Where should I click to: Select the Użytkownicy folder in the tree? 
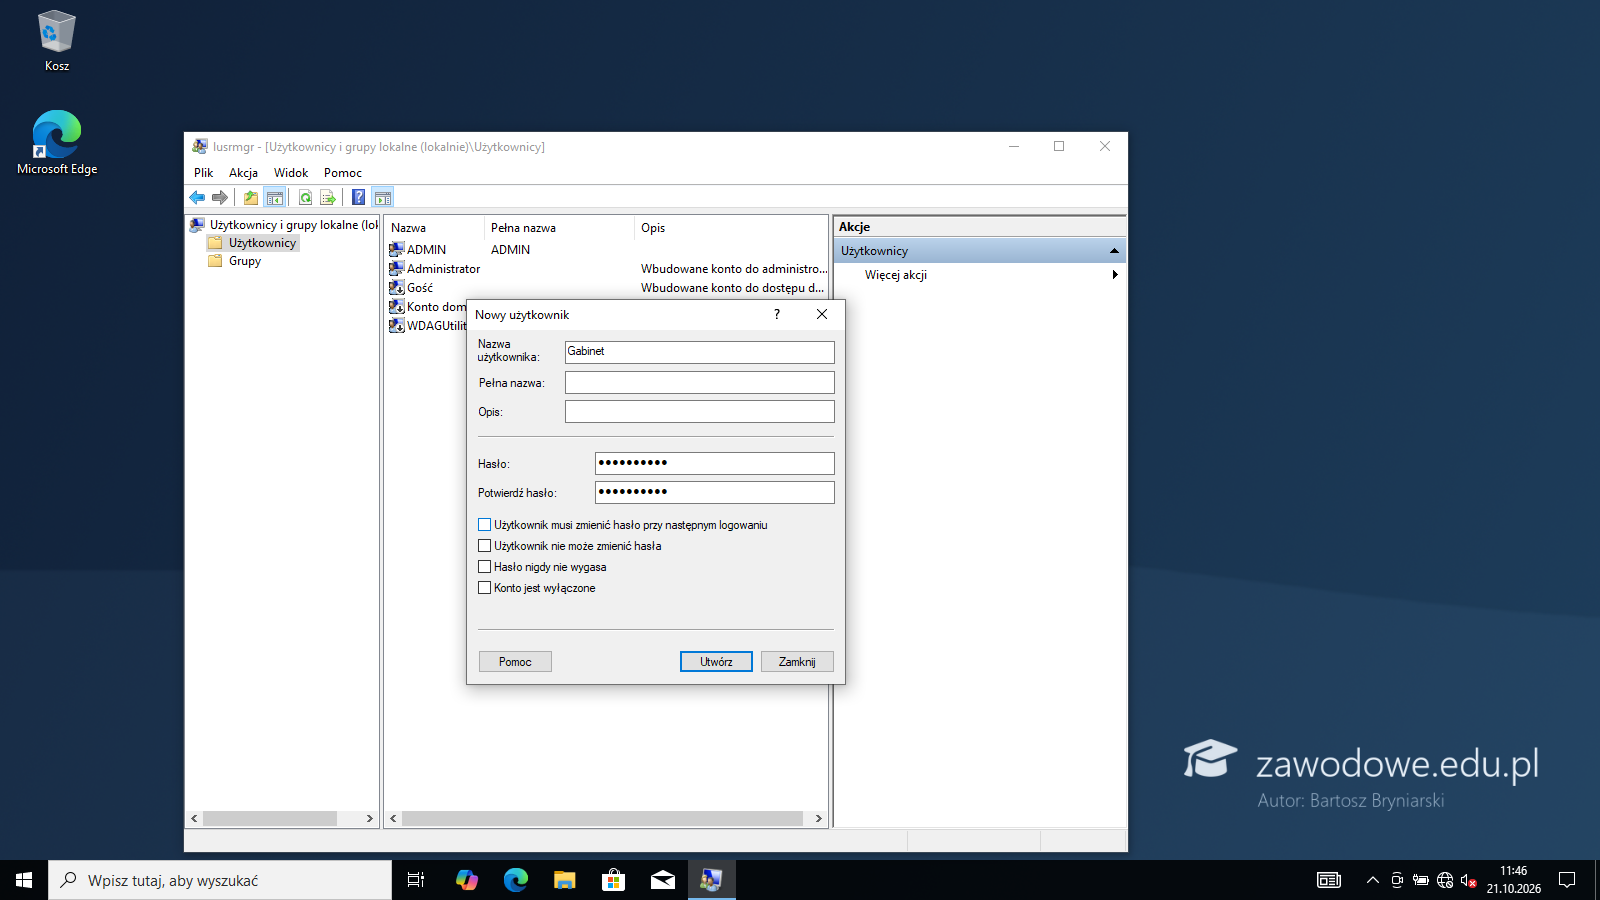click(262, 243)
